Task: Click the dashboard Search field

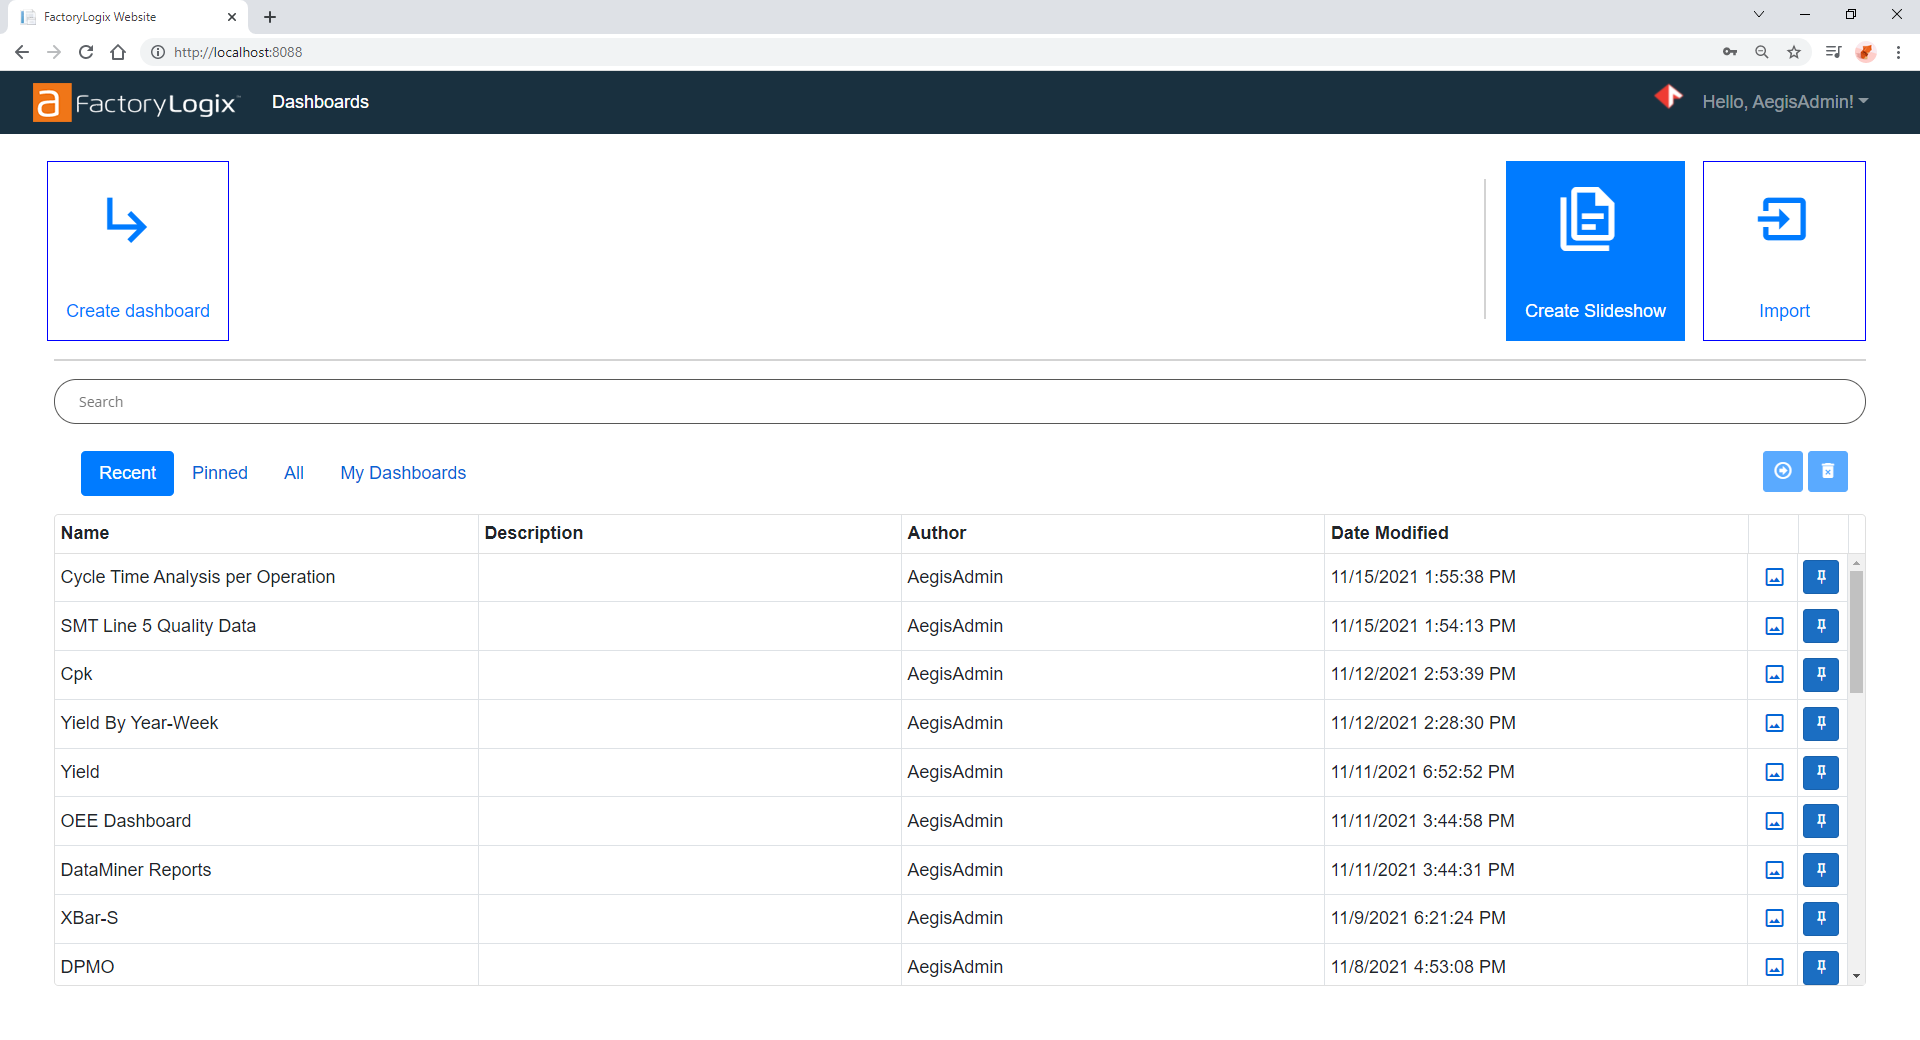Action: tap(959, 402)
